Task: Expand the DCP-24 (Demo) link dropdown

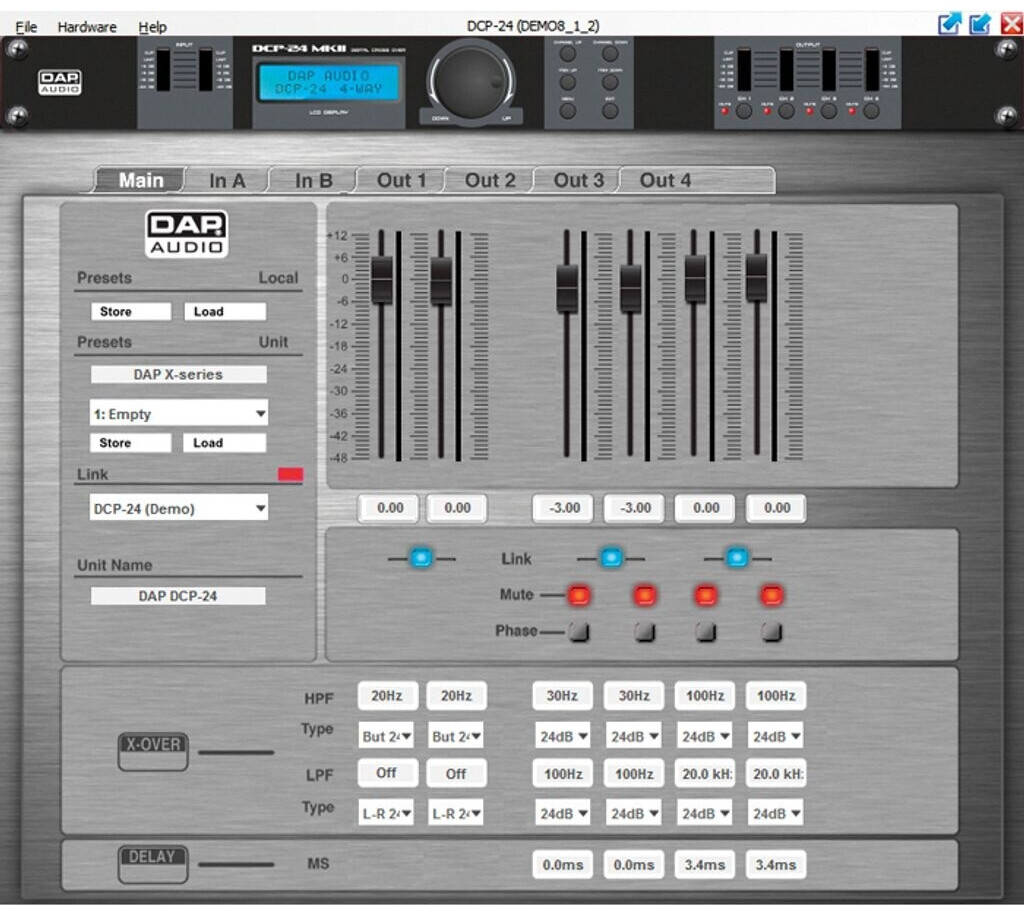Action: (x=179, y=508)
